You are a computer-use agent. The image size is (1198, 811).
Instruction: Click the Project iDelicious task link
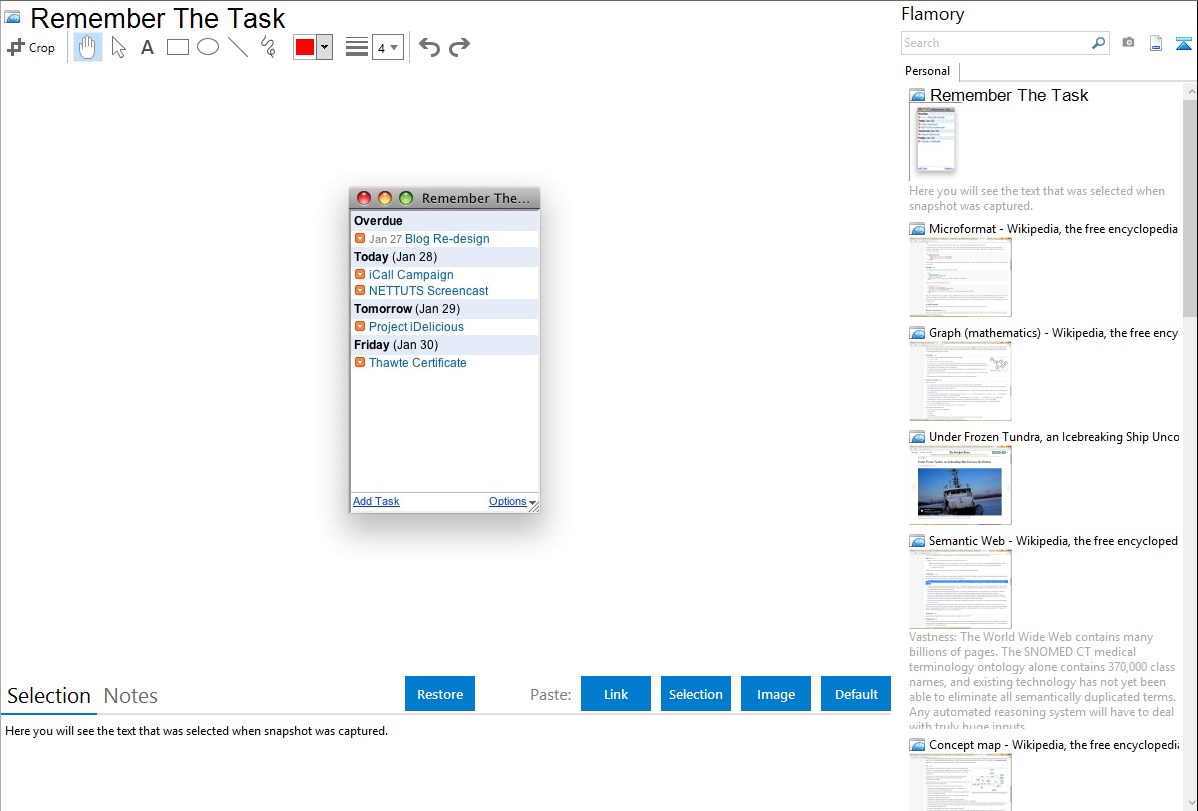(x=416, y=326)
